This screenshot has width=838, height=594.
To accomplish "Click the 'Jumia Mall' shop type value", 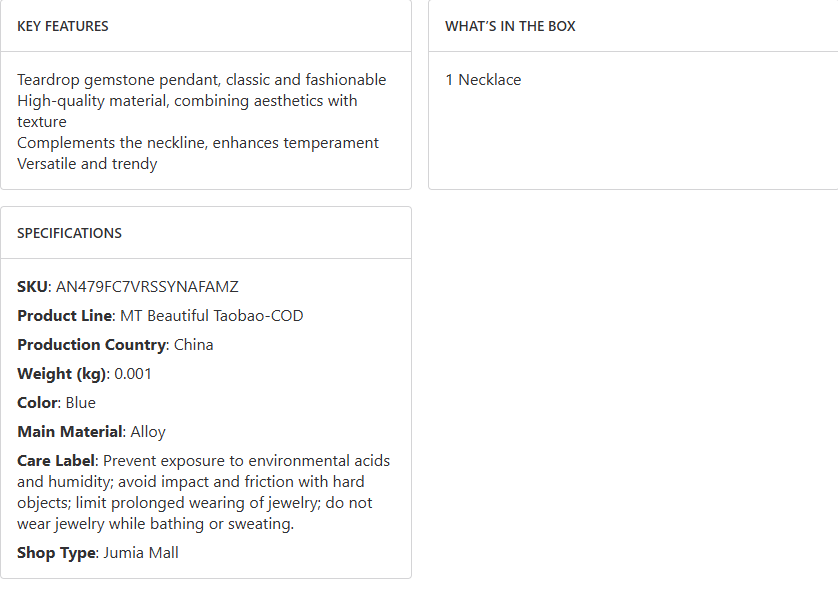I will pyautogui.click(x=140, y=553).
